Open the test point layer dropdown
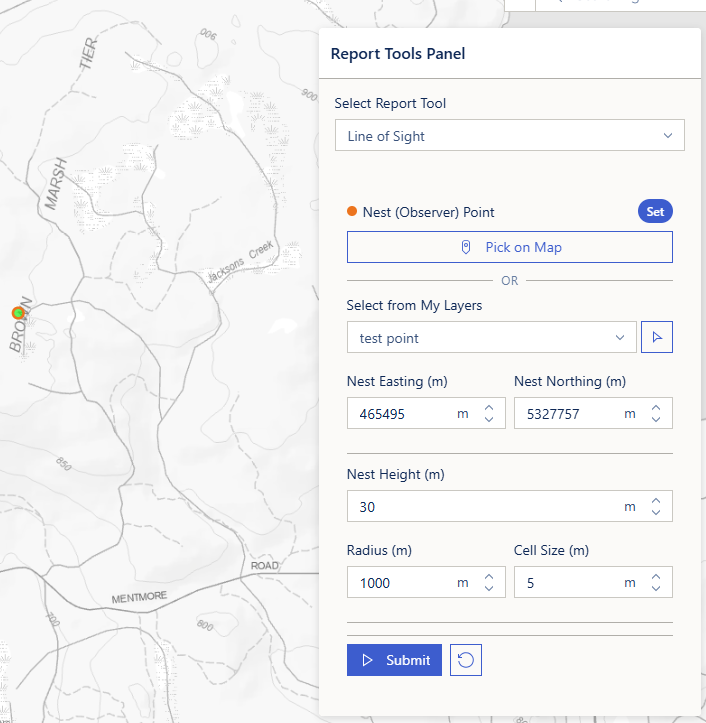Image resolution: width=706 pixels, height=723 pixels. (492, 337)
